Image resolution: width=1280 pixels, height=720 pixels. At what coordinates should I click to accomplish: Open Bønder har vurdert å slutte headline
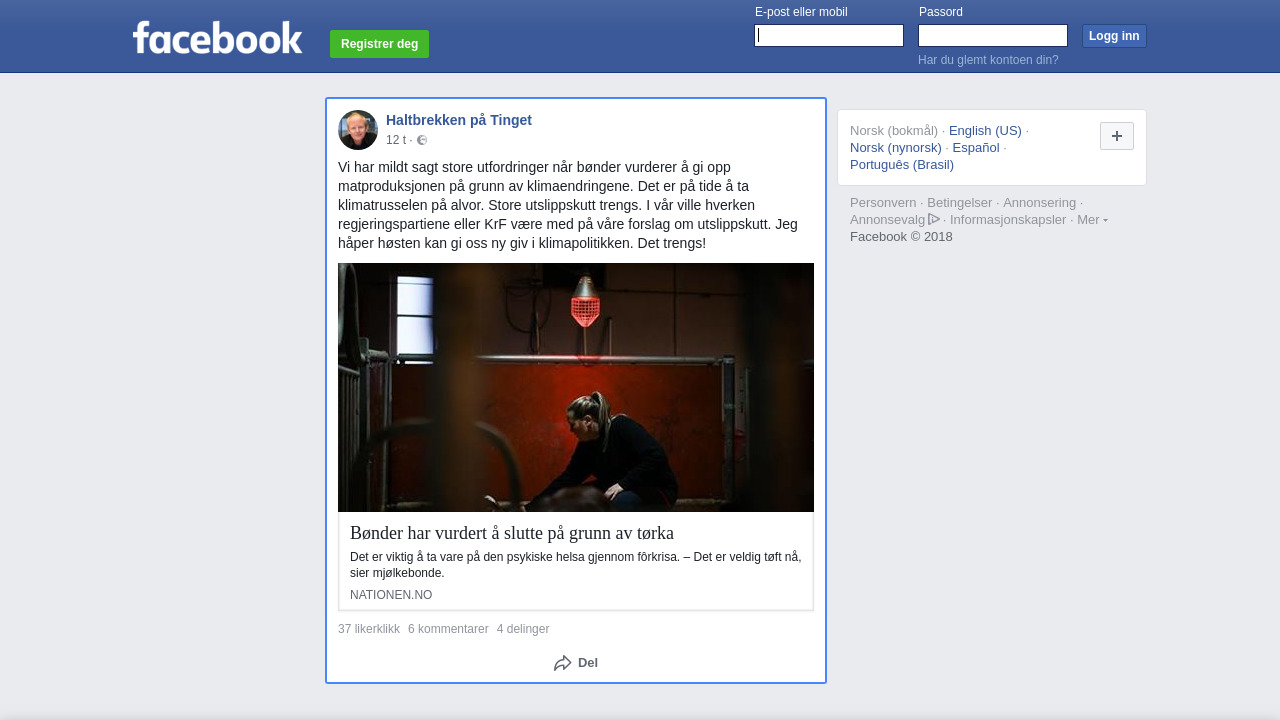512,533
